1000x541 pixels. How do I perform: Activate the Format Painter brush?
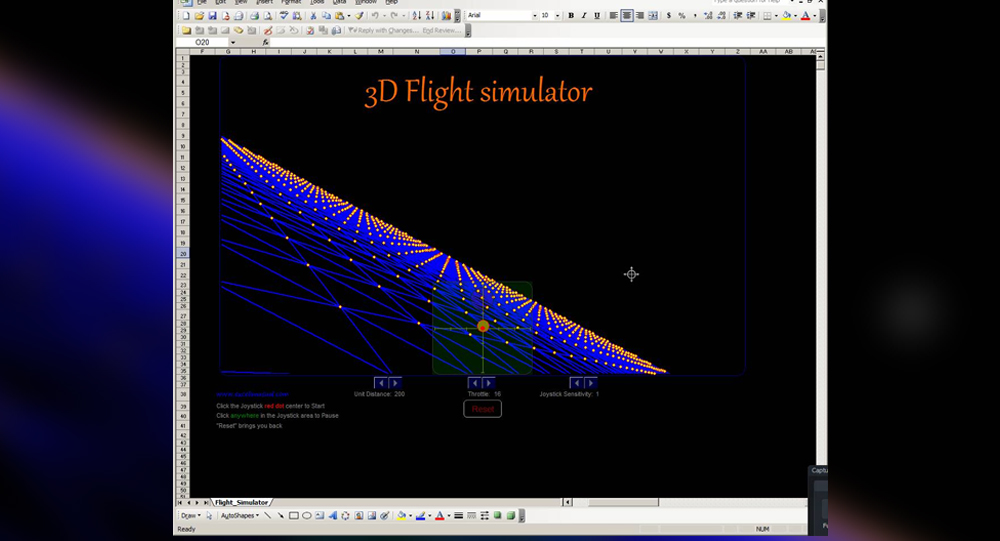click(x=359, y=16)
